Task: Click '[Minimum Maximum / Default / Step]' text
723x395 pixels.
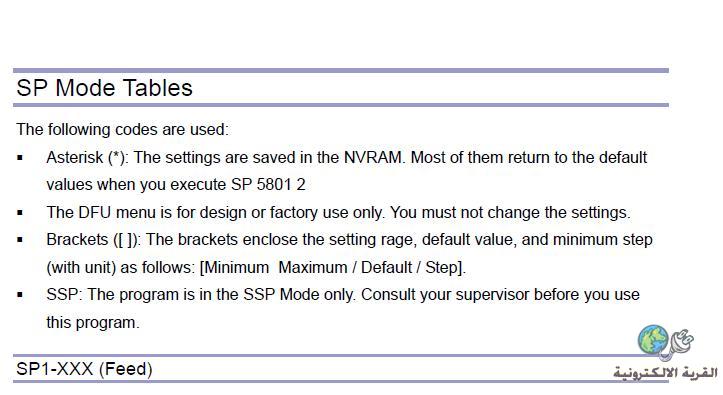Action: 332,267
